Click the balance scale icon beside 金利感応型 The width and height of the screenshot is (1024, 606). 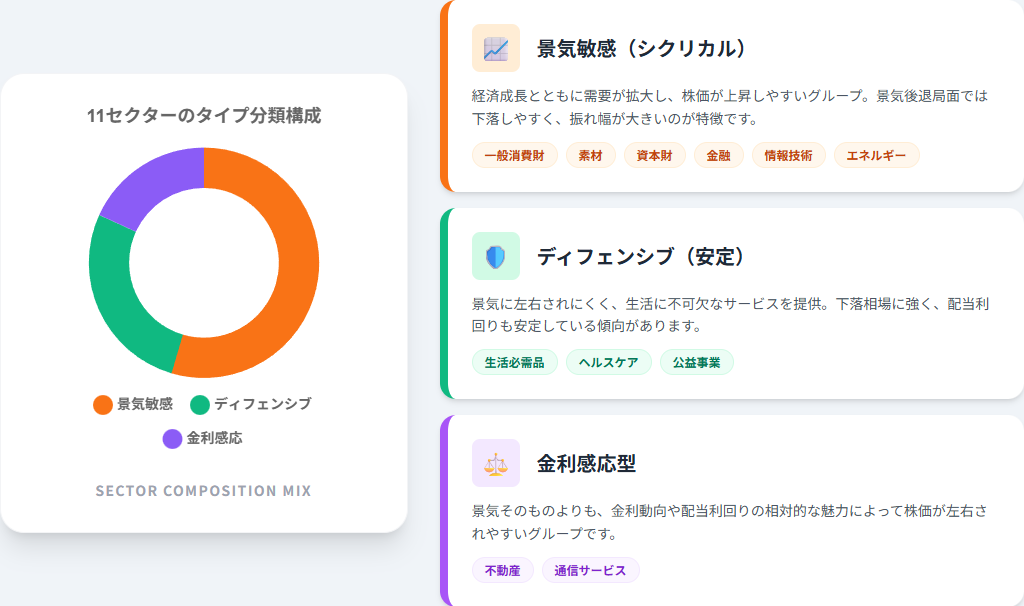[496, 463]
